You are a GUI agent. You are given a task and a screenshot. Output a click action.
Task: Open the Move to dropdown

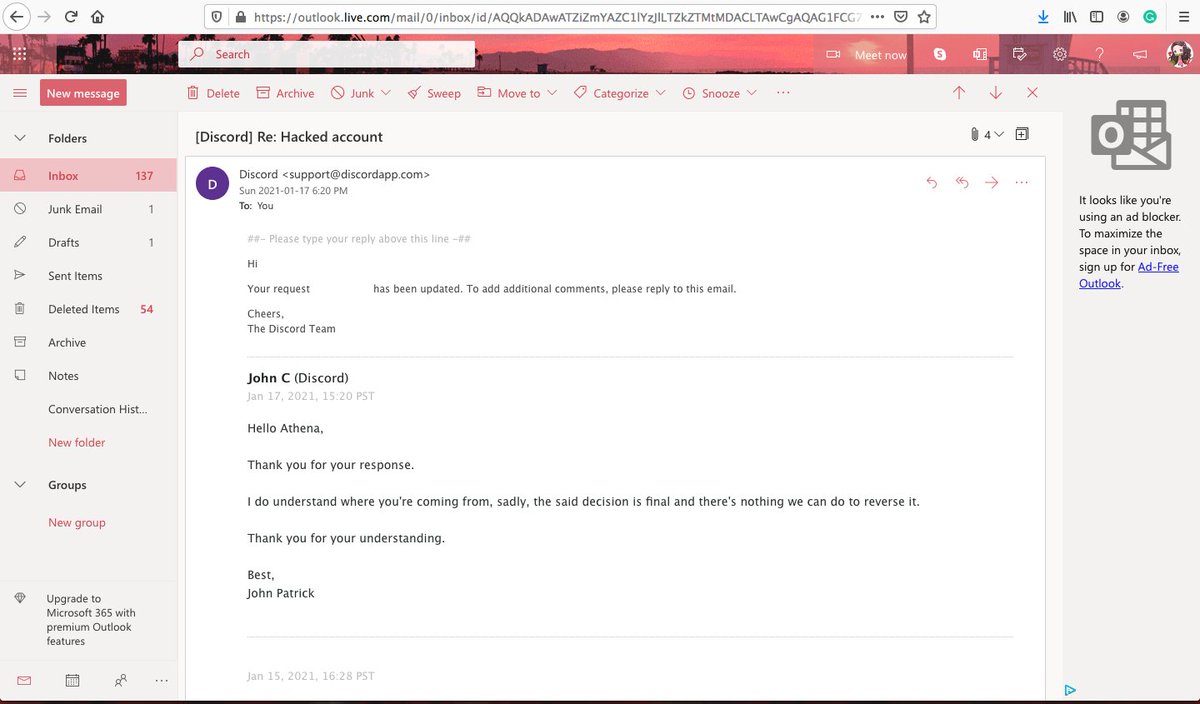(x=516, y=93)
